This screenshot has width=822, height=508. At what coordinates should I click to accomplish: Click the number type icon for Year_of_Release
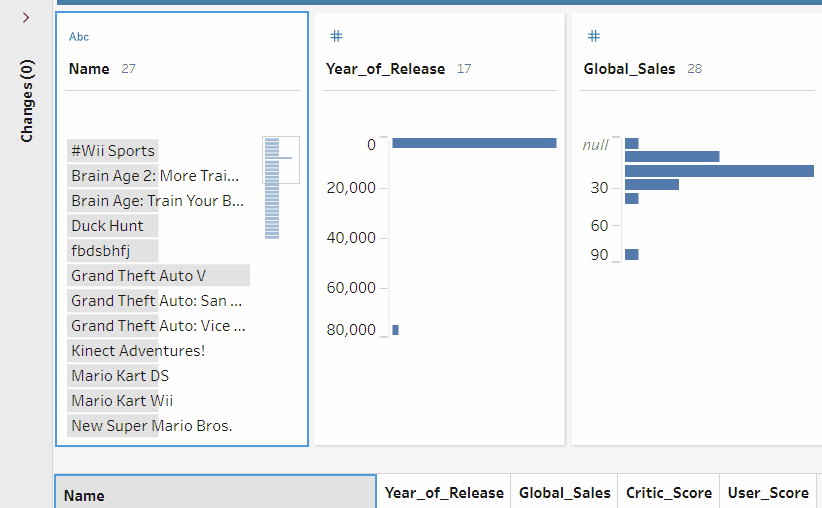[x=336, y=36]
